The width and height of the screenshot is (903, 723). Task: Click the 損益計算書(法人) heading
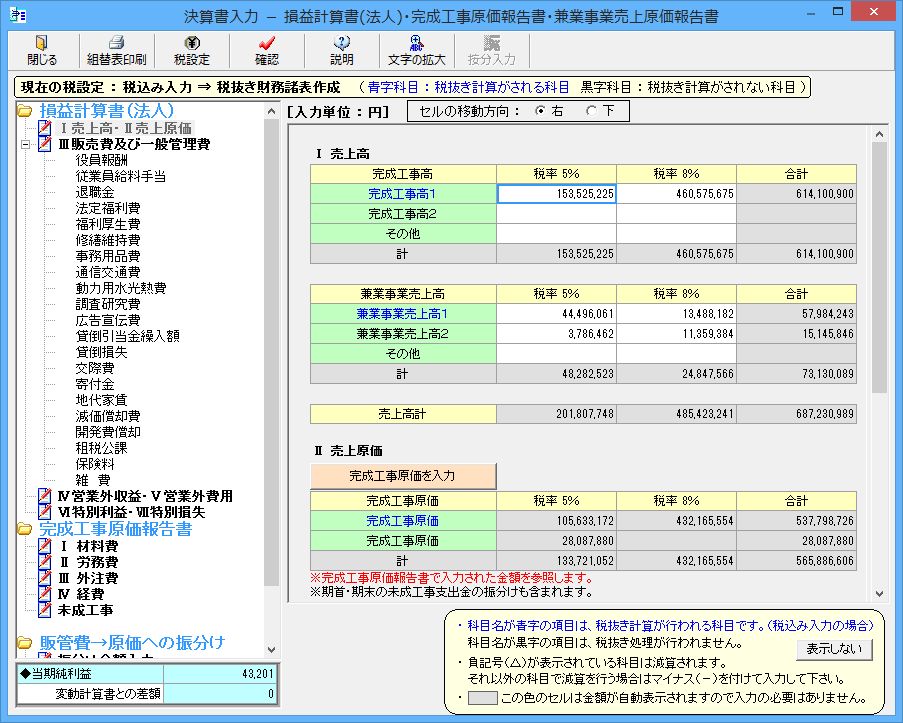pyautogui.click(x=107, y=111)
